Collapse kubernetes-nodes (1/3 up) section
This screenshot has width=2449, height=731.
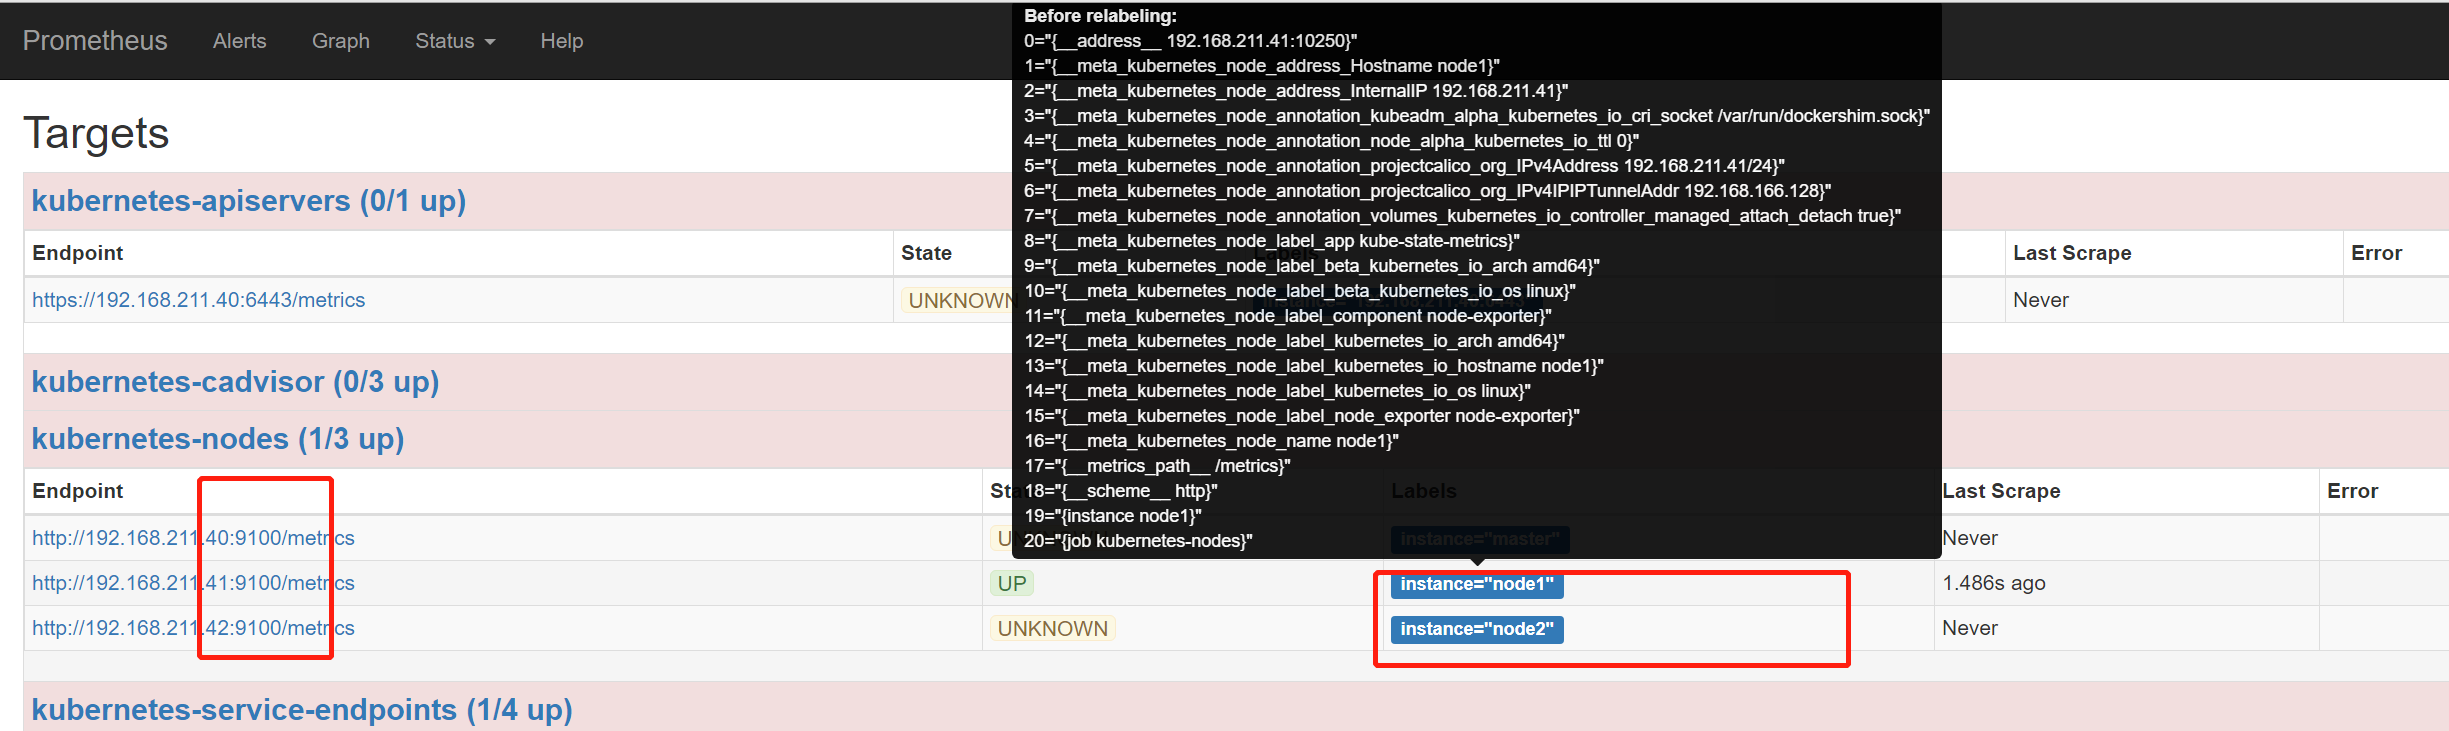click(x=218, y=439)
